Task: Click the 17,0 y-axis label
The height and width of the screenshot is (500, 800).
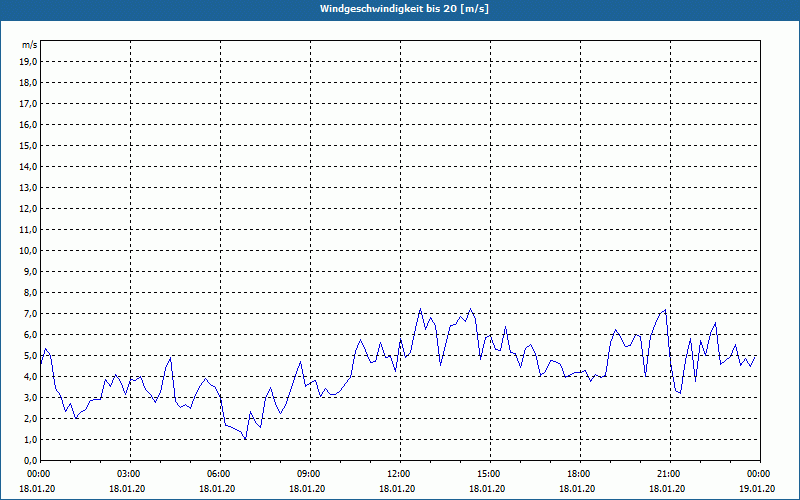Action: pos(28,104)
